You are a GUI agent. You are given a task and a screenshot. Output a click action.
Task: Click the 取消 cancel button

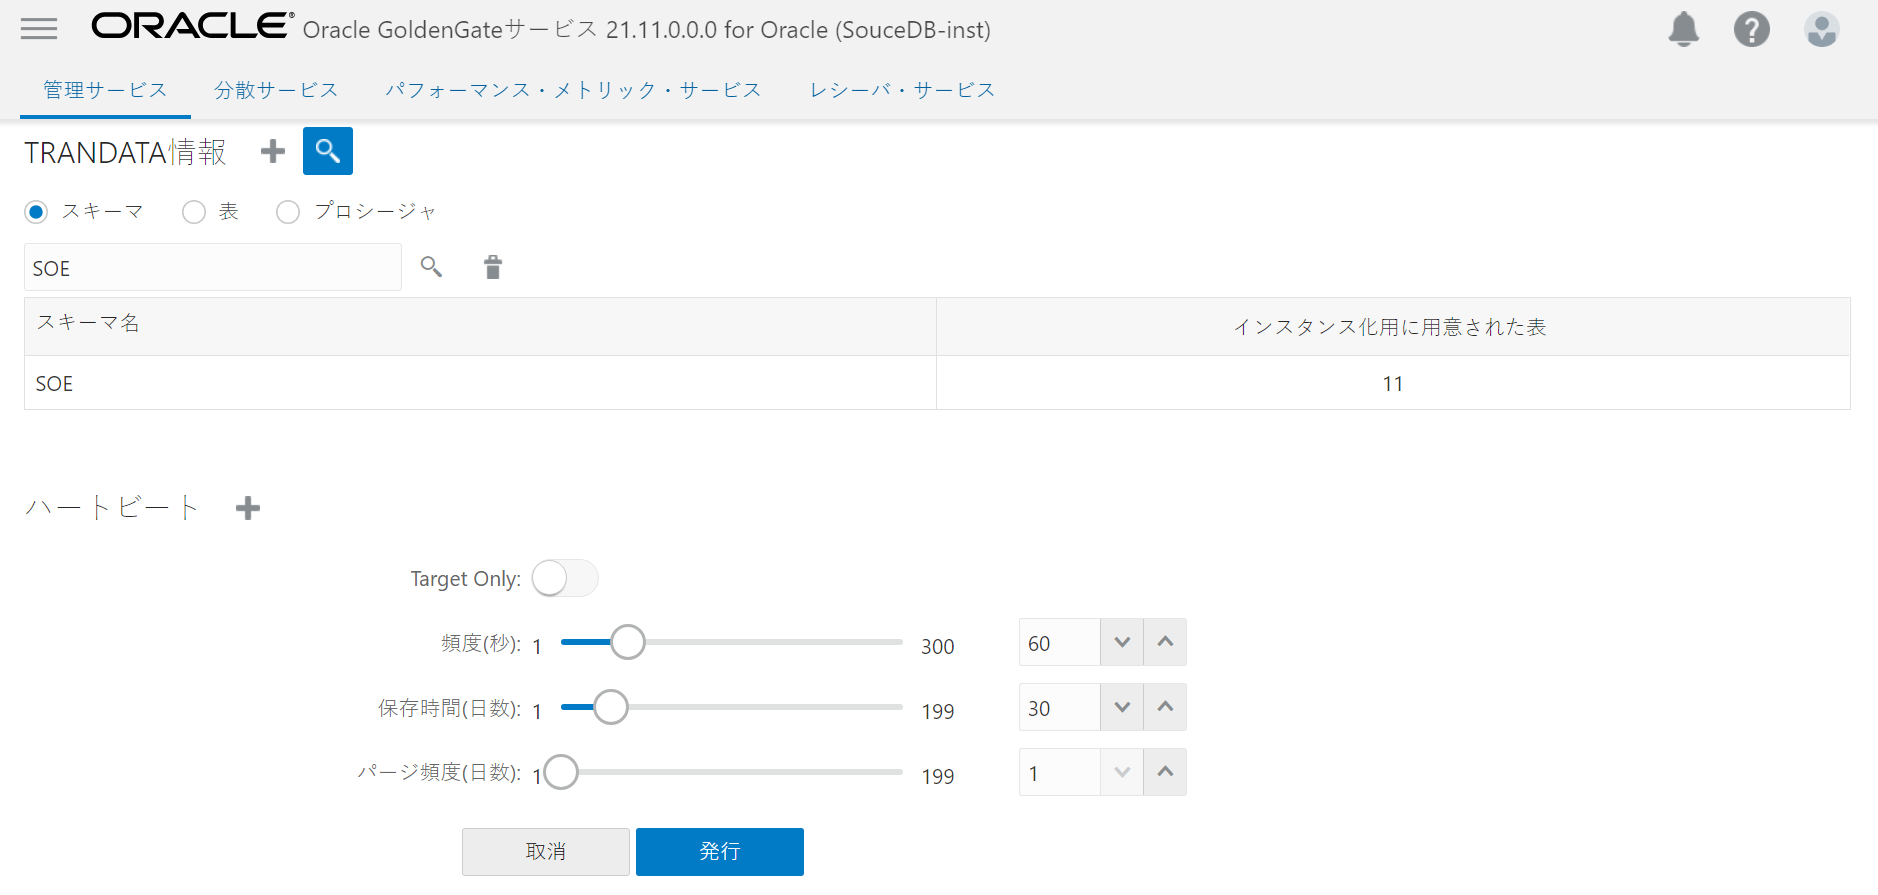click(x=546, y=852)
